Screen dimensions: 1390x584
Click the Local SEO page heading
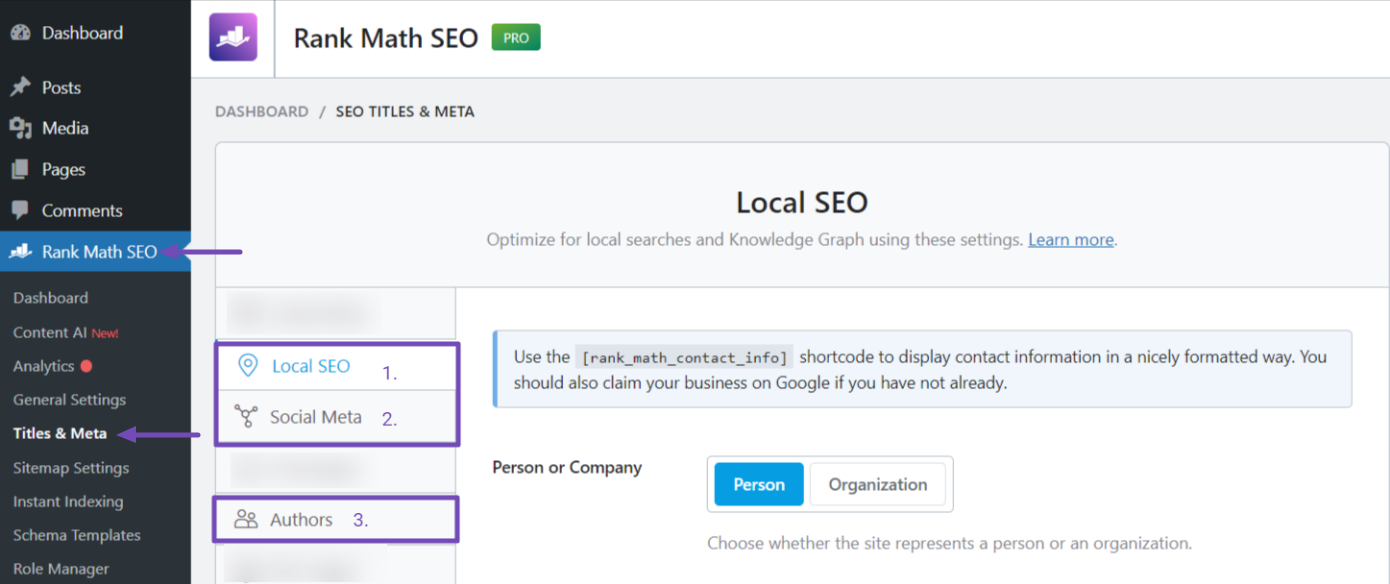802,202
